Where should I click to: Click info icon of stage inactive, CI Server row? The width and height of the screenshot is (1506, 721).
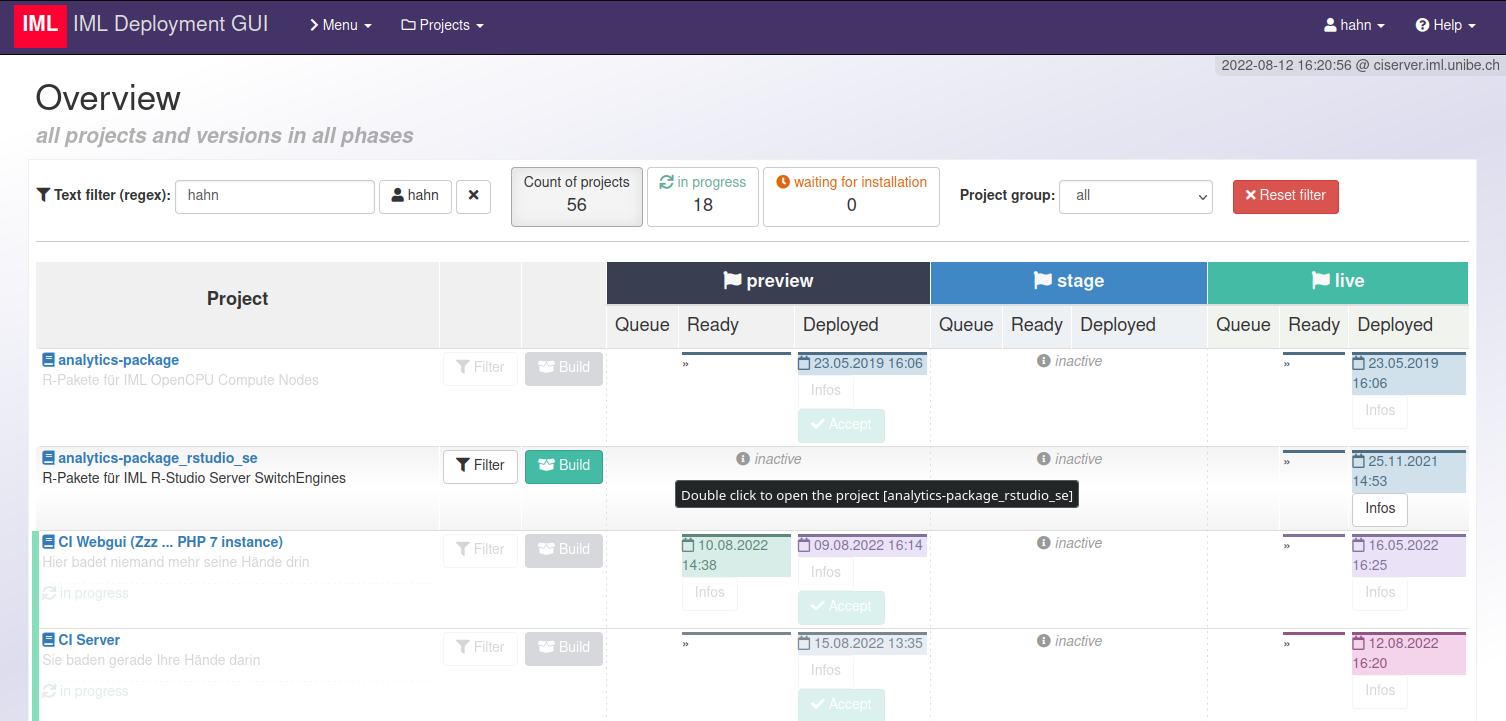[x=1044, y=641]
